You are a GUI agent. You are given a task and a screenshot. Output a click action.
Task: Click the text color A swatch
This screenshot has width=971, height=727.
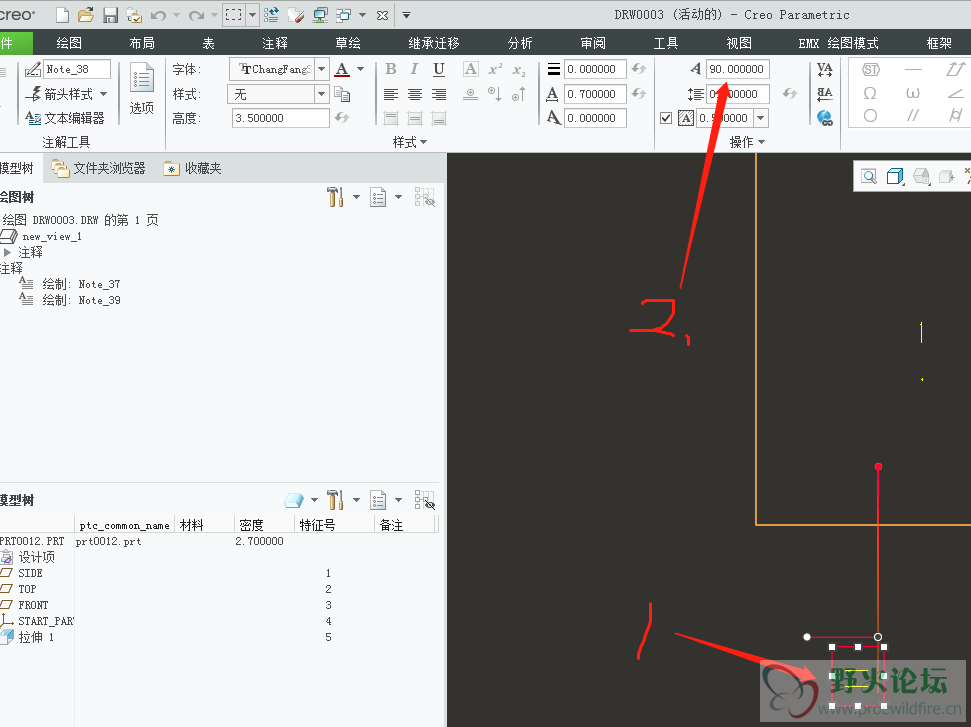click(342, 69)
